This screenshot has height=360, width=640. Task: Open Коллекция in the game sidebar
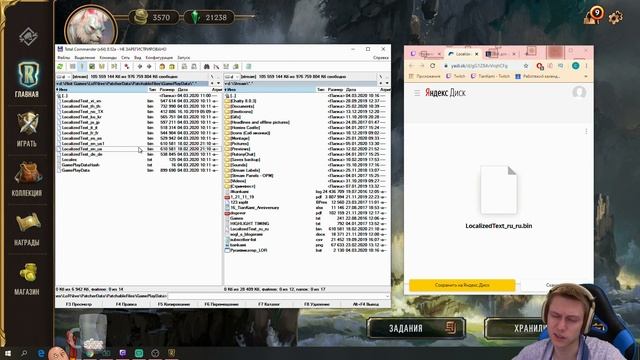pos(27,179)
